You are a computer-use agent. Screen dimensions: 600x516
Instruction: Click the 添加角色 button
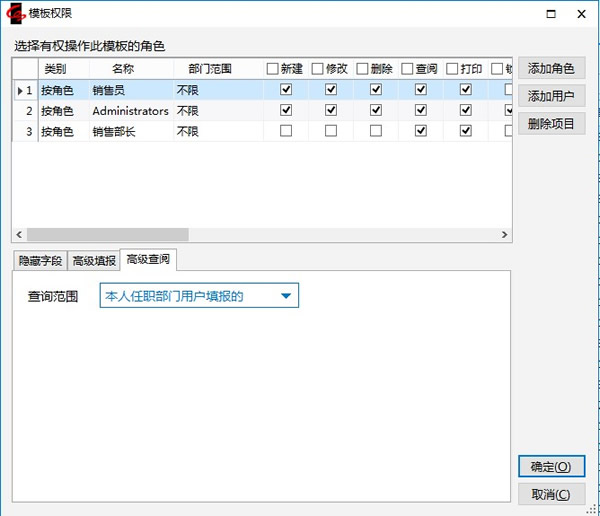[x=551, y=69]
